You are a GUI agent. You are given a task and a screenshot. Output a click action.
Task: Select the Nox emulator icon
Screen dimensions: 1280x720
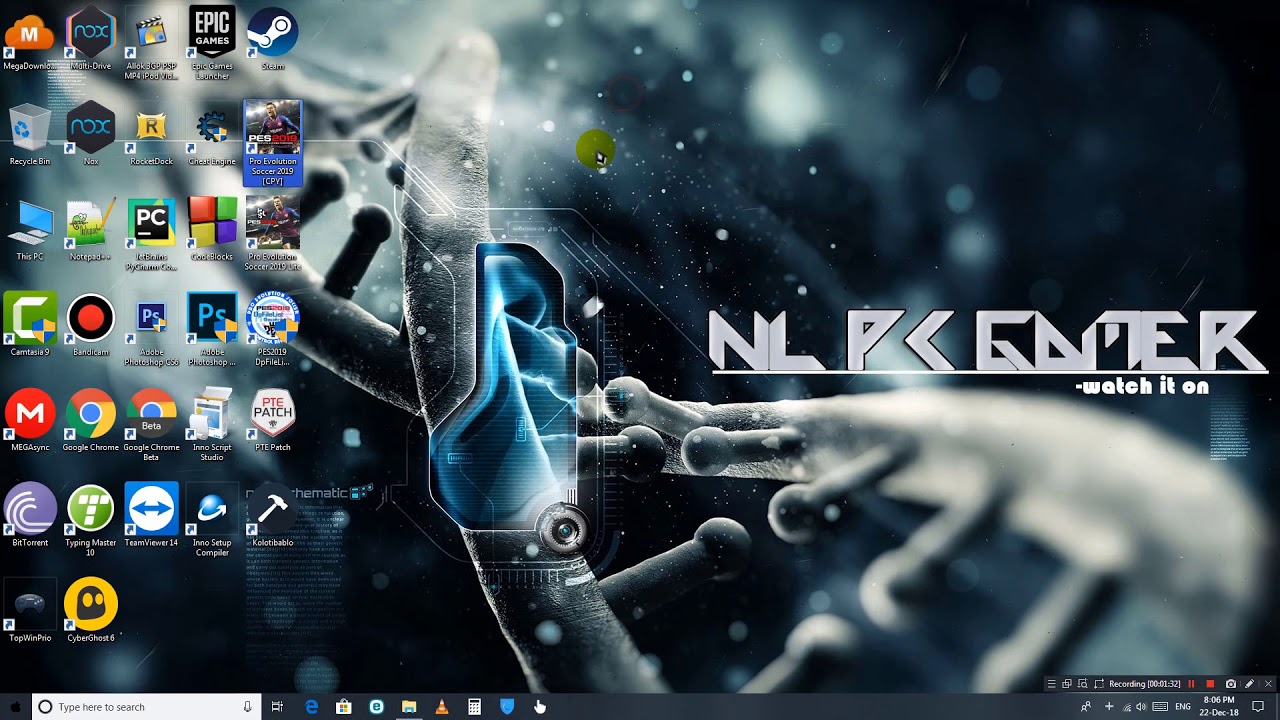[x=91, y=135]
